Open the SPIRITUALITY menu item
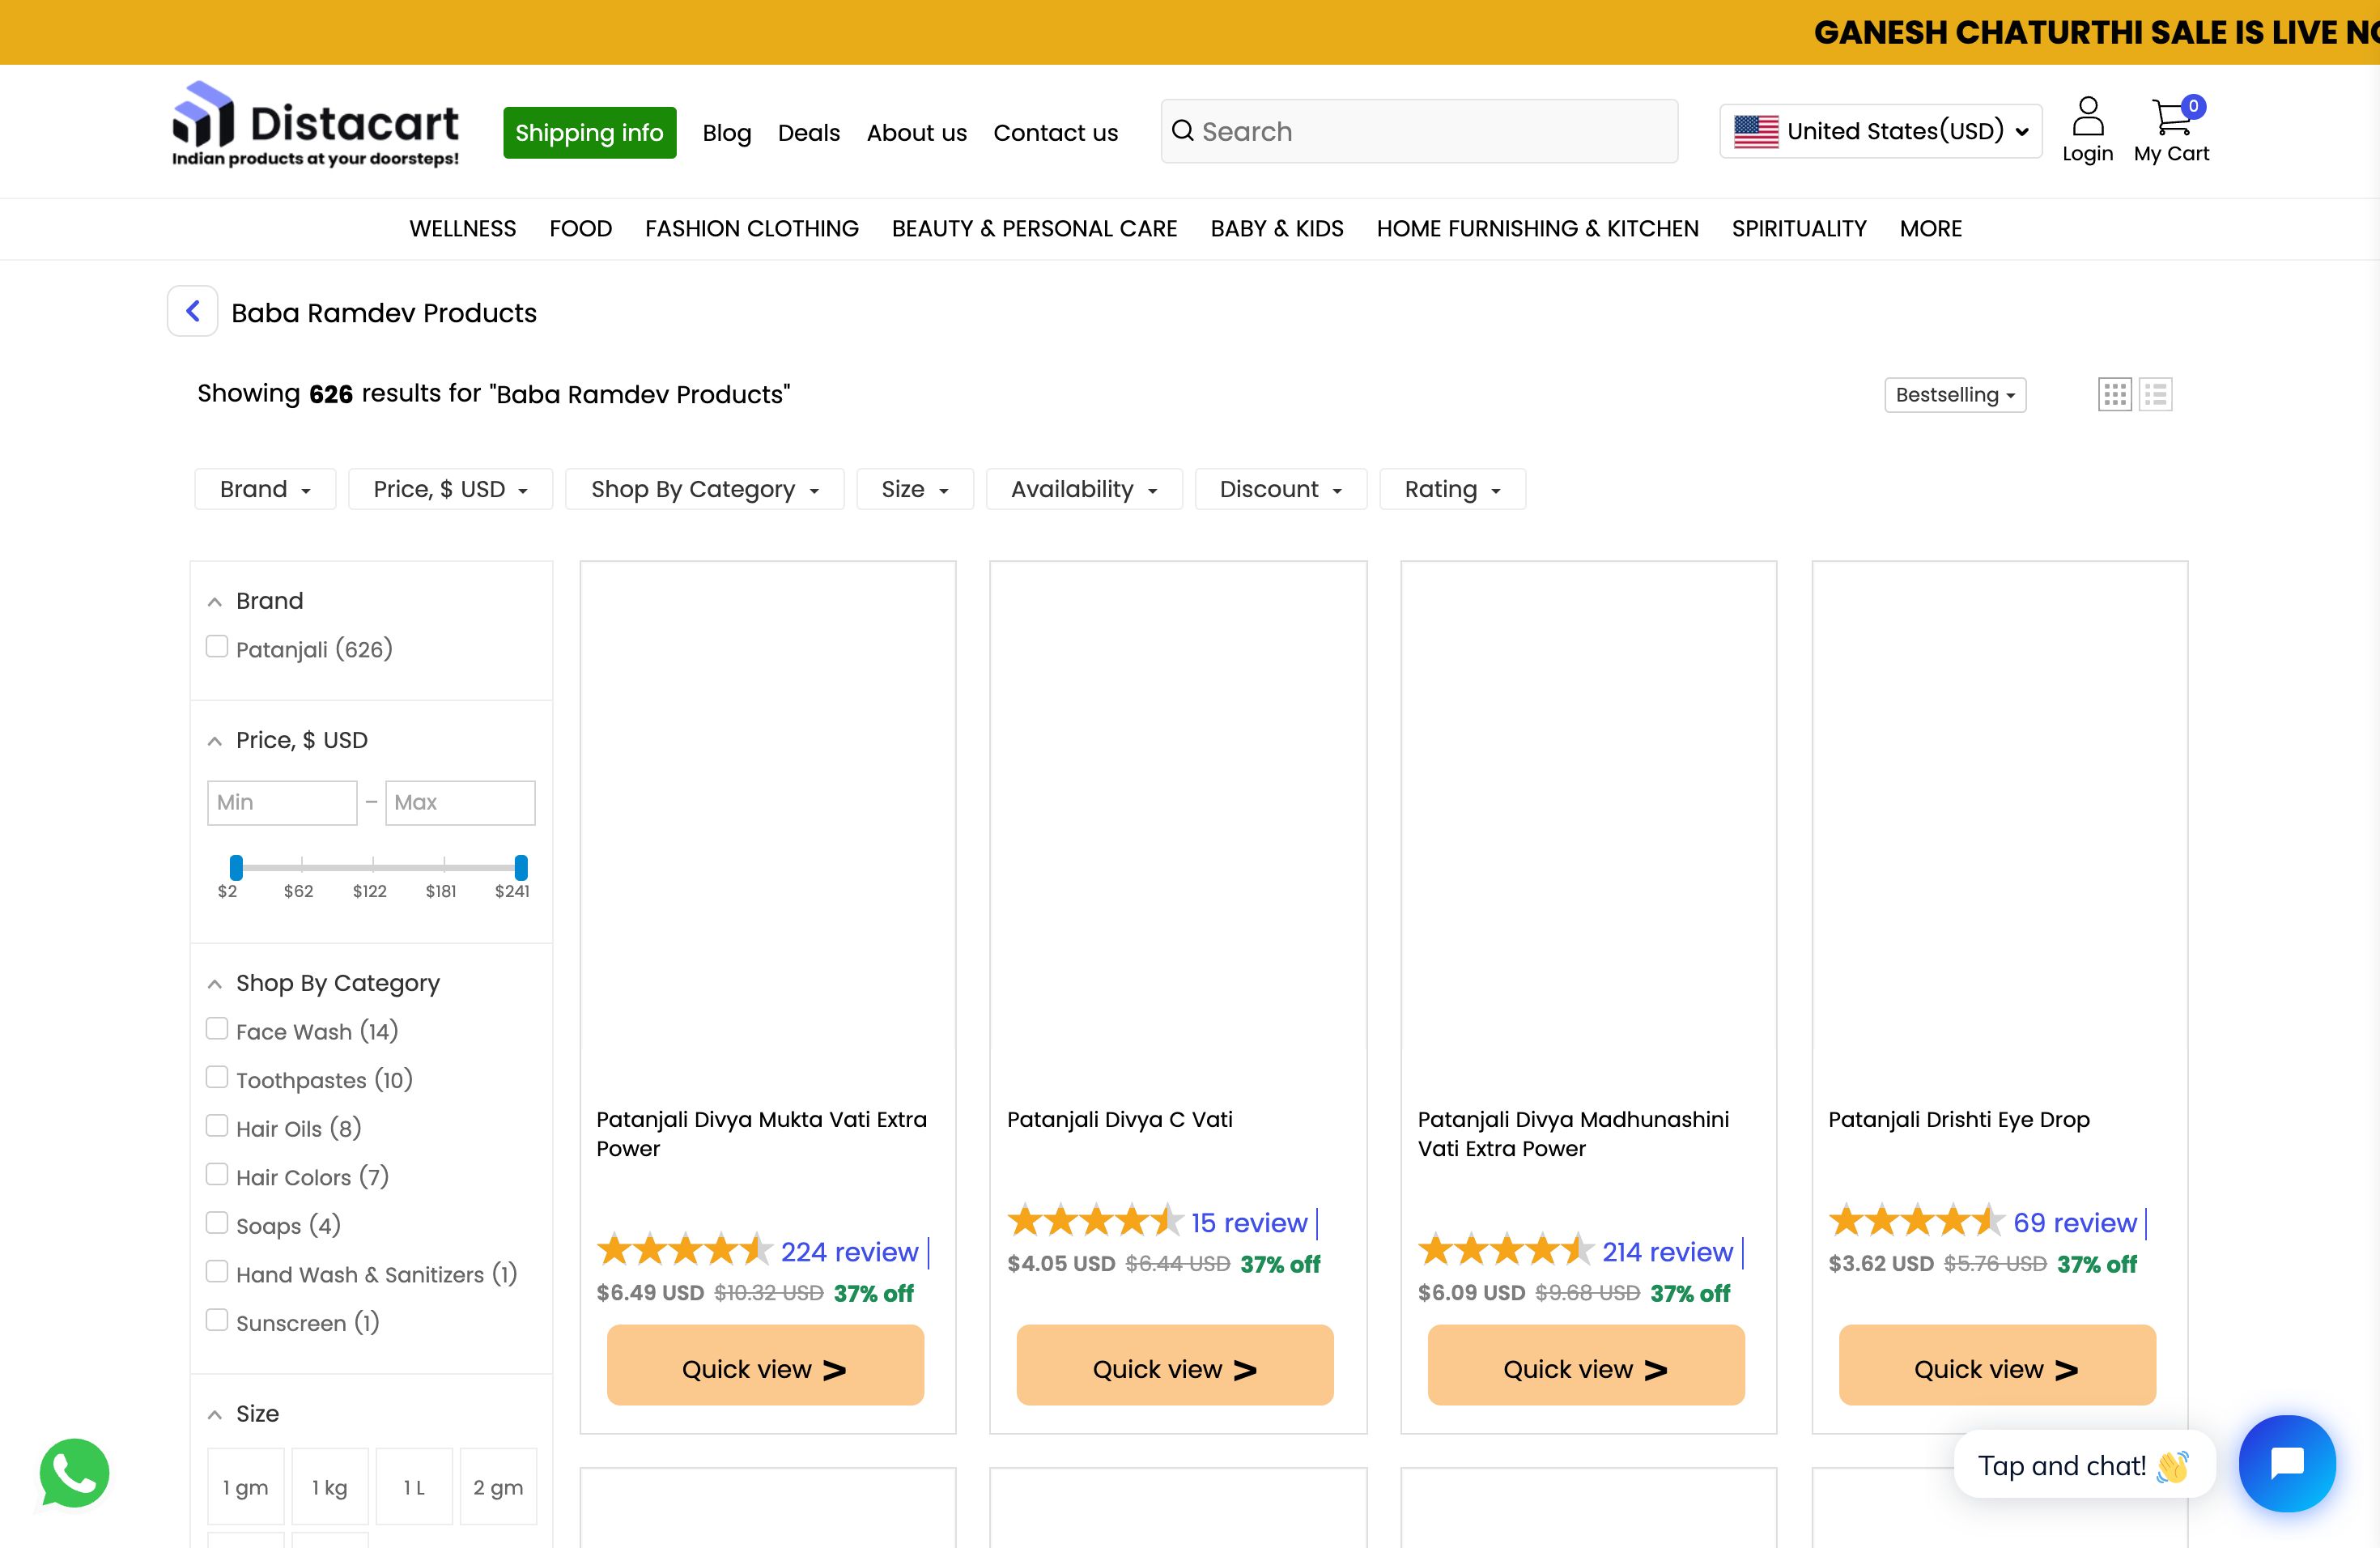Screen dimensions: 2380x1548 click(x=1798, y=228)
